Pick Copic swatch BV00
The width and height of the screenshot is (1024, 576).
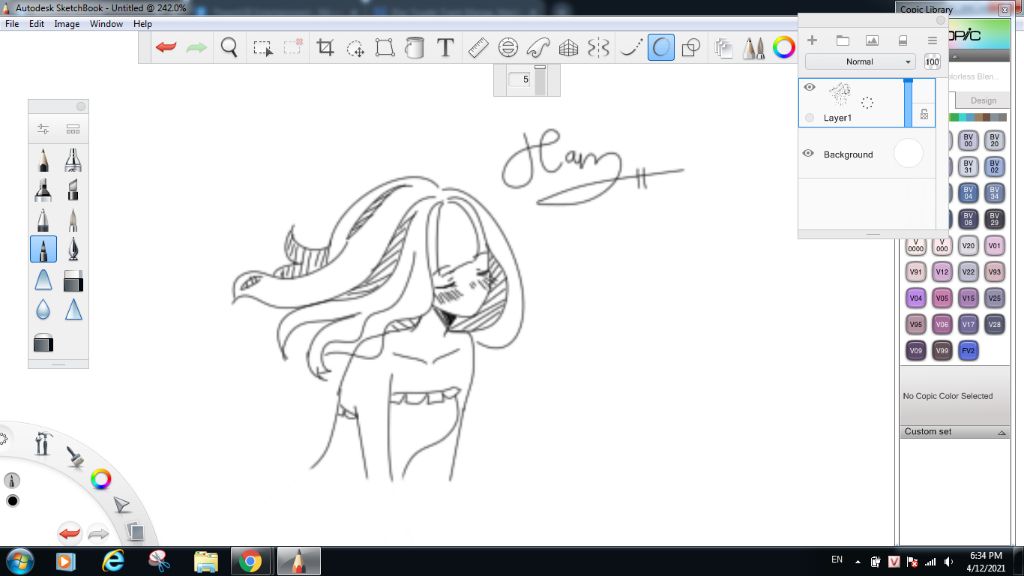coord(968,140)
